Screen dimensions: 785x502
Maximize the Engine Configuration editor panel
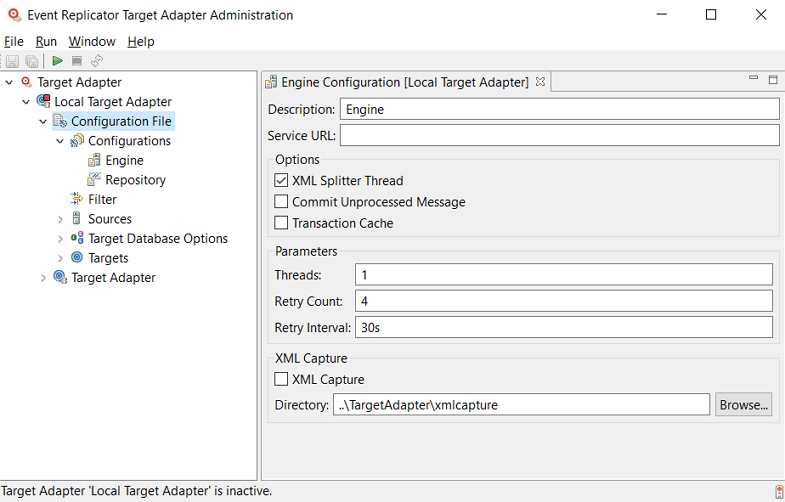point(773,79)
